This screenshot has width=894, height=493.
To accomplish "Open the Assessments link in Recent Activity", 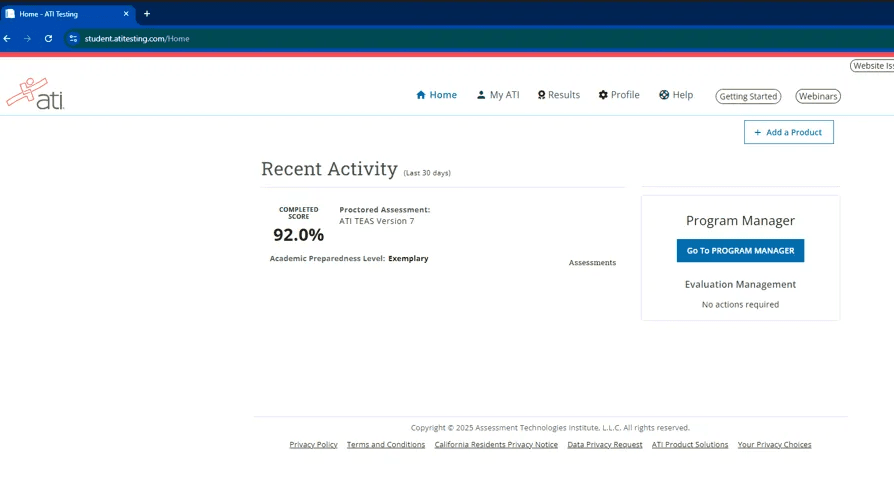I will (592, 263).
